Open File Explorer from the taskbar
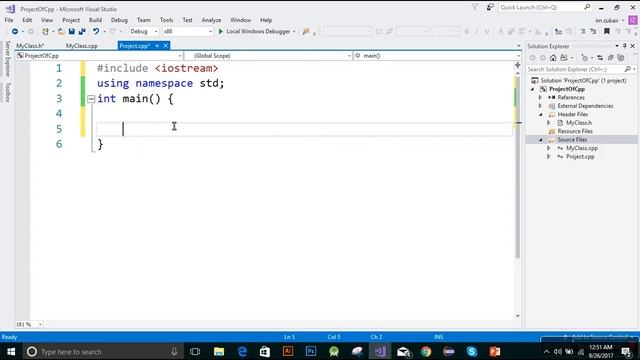This screenshot has width=640, height=360. point(219,351)
